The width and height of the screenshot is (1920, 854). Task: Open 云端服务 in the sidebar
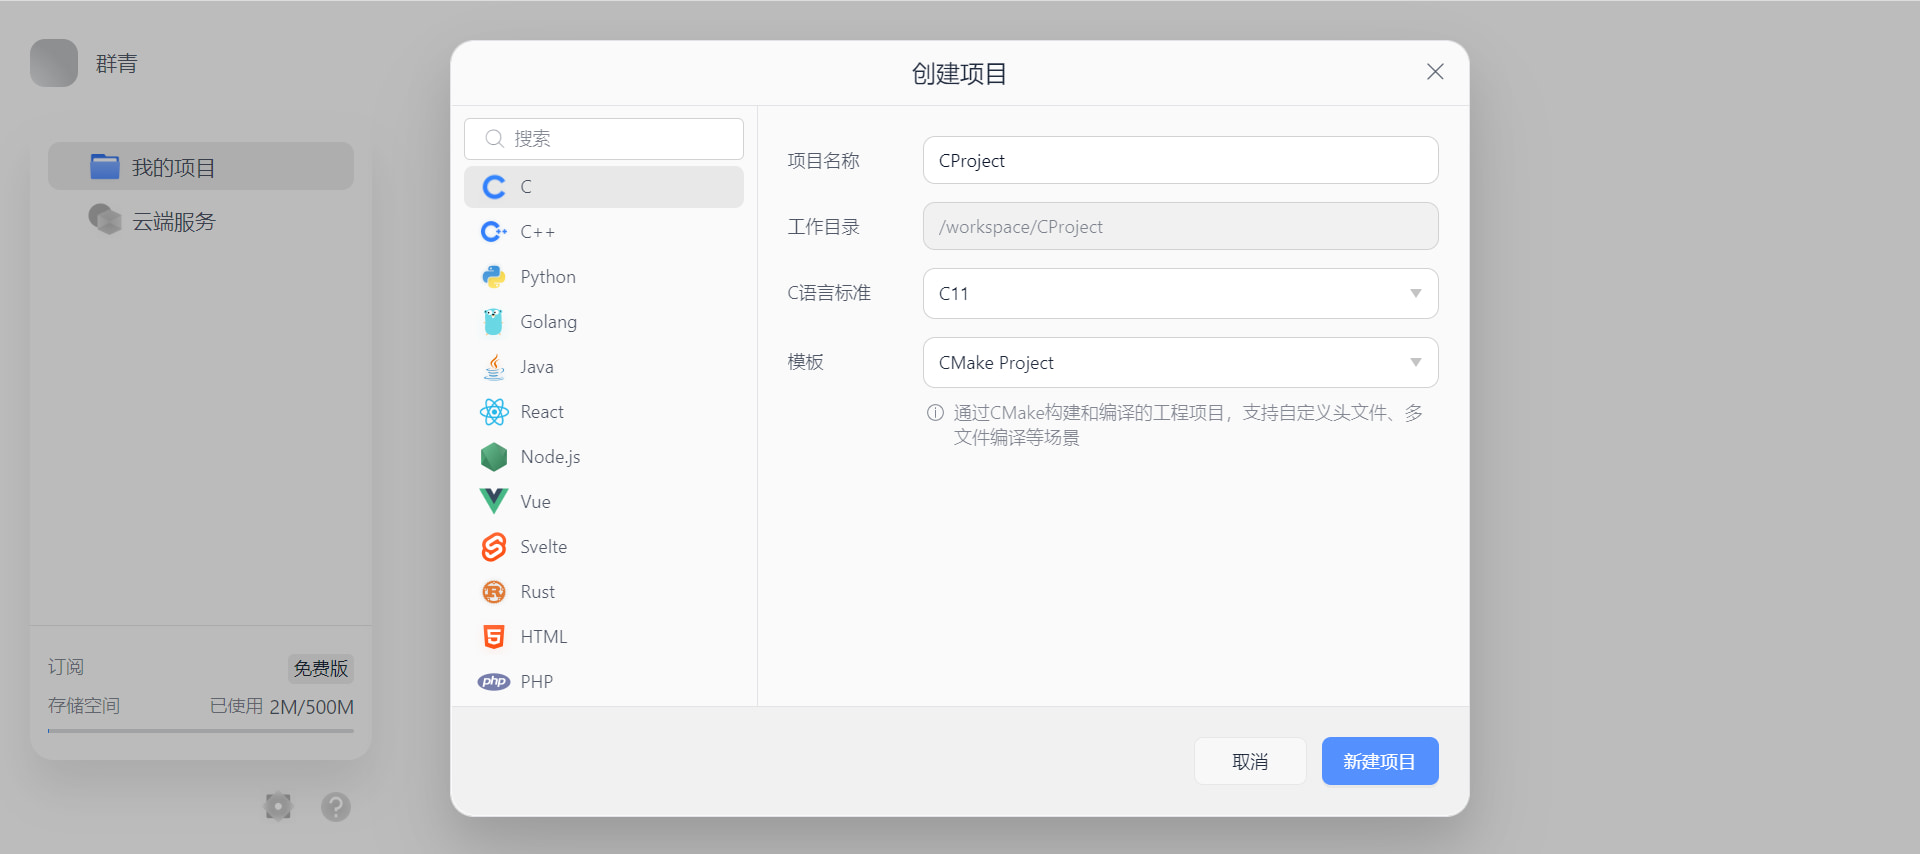point(174,221)
